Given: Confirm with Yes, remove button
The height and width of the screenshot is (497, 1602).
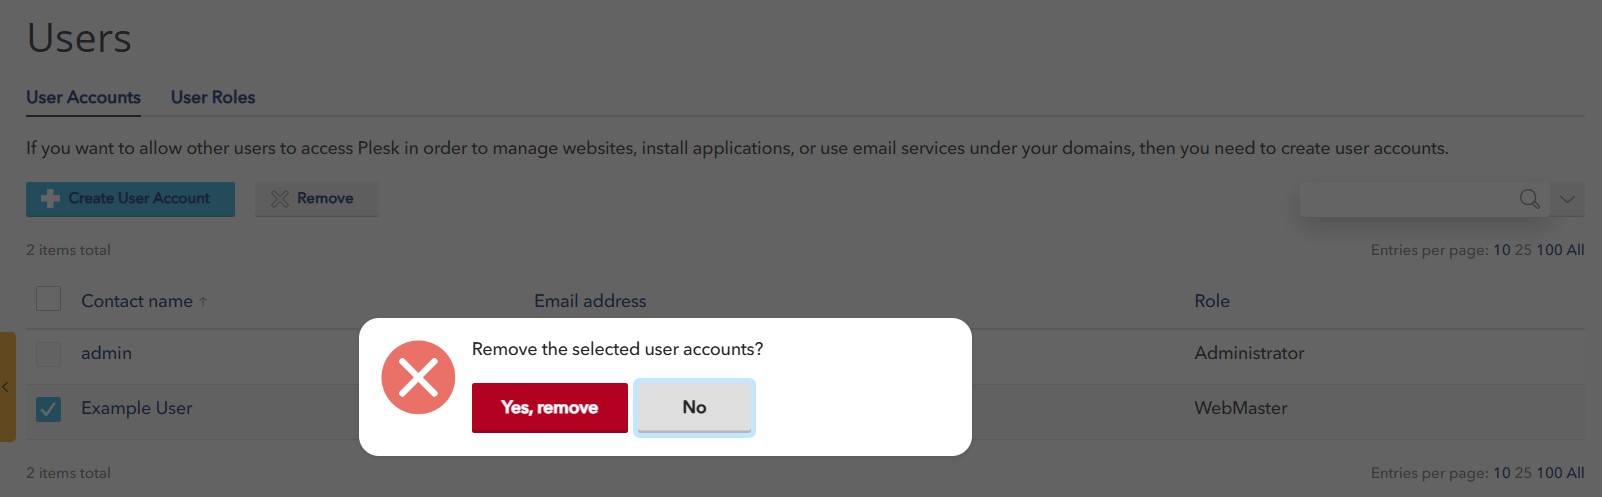Looking at the screenshot, I should click(x=549, y=408).
